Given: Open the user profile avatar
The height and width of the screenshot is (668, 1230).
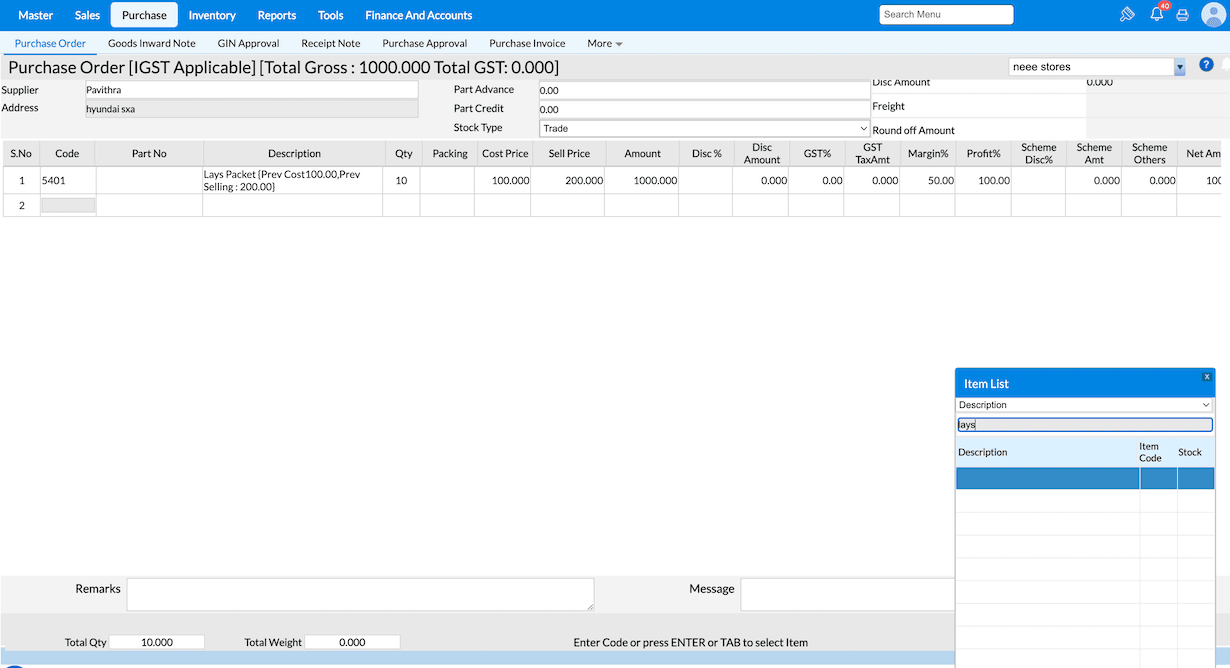Looking at the screenshot, I should (1213, 15).
